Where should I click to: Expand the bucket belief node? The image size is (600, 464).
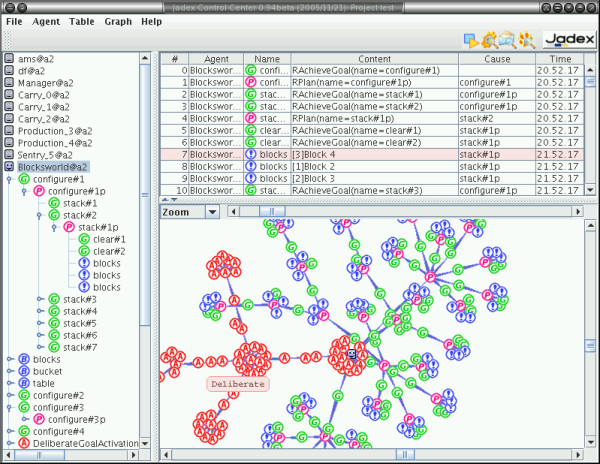10,371
